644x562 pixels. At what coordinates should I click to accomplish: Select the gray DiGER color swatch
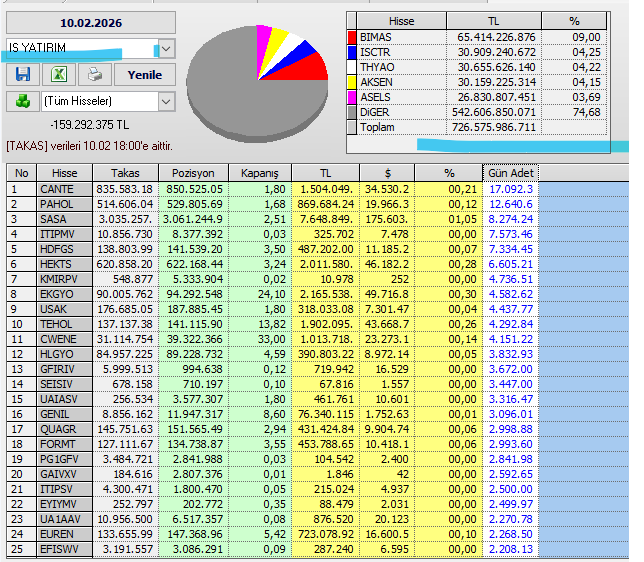[x=352, y=112]
